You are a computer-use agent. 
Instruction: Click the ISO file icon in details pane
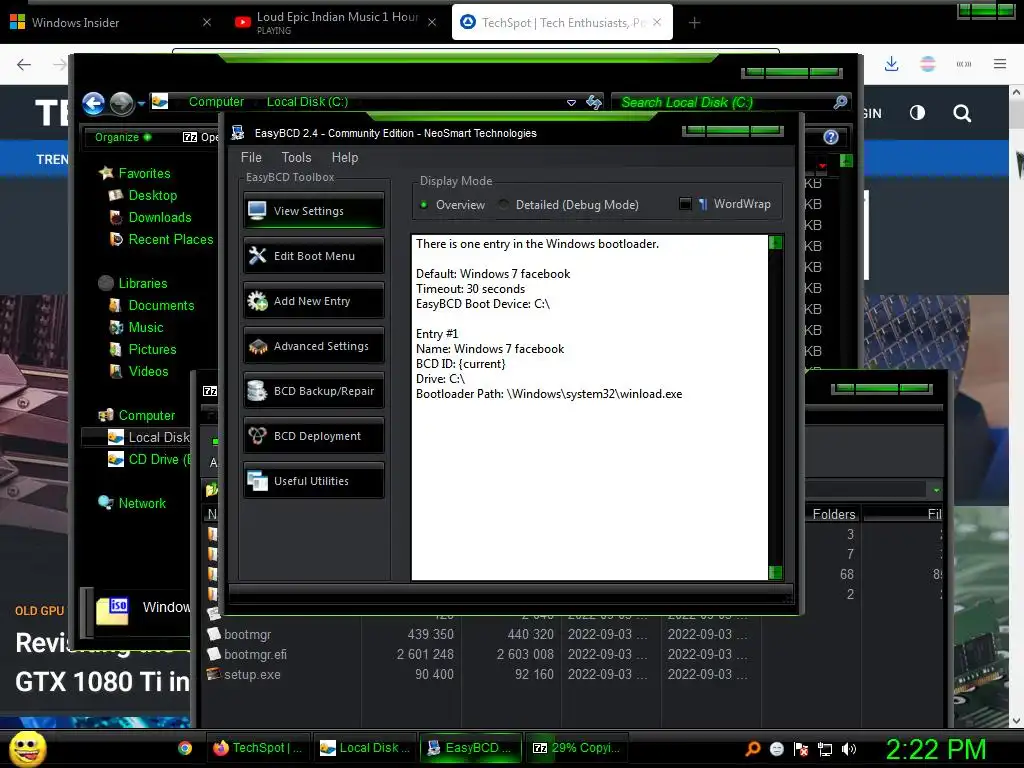[x=112, y=611]
